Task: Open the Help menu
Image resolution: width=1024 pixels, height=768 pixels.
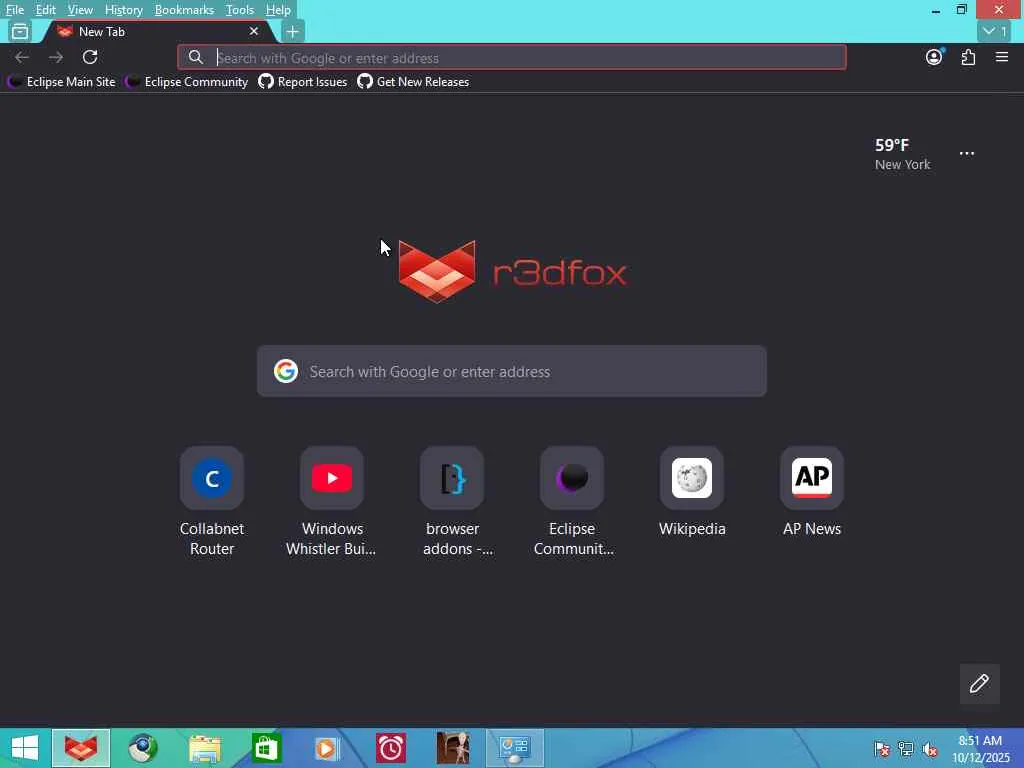Action: click(278, 10)
